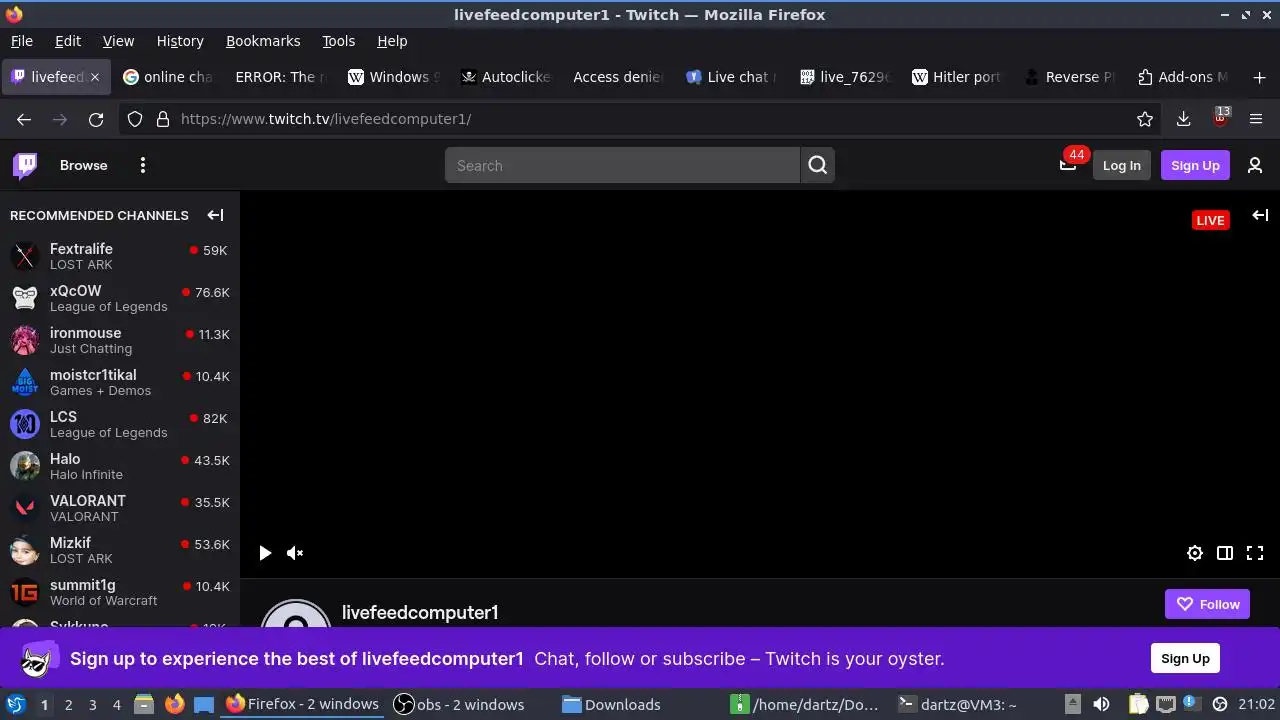Viewport: 1280px width, 720px height.
Task: Open video player settings gear
Action: [1195, 553]
